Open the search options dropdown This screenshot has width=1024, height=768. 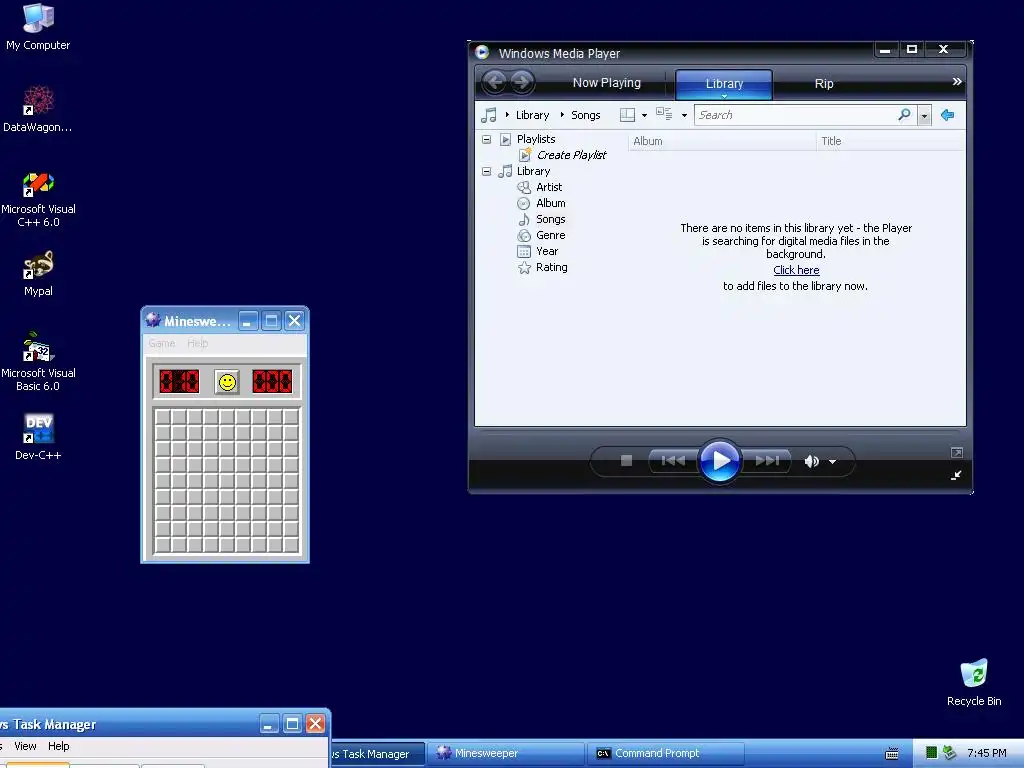924,116
